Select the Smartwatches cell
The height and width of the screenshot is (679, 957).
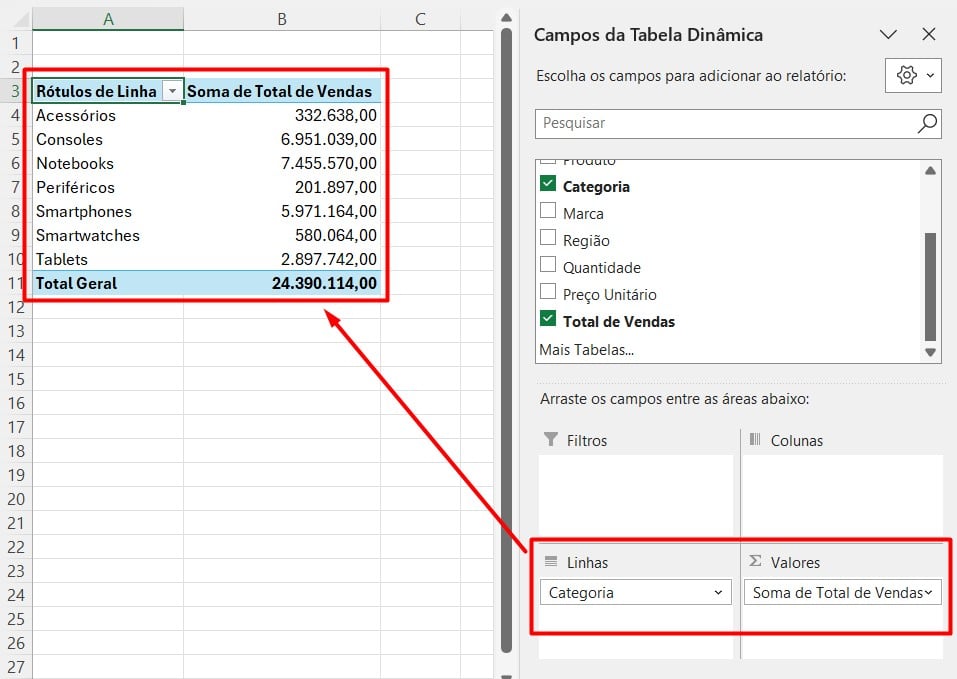click(108, 235)
